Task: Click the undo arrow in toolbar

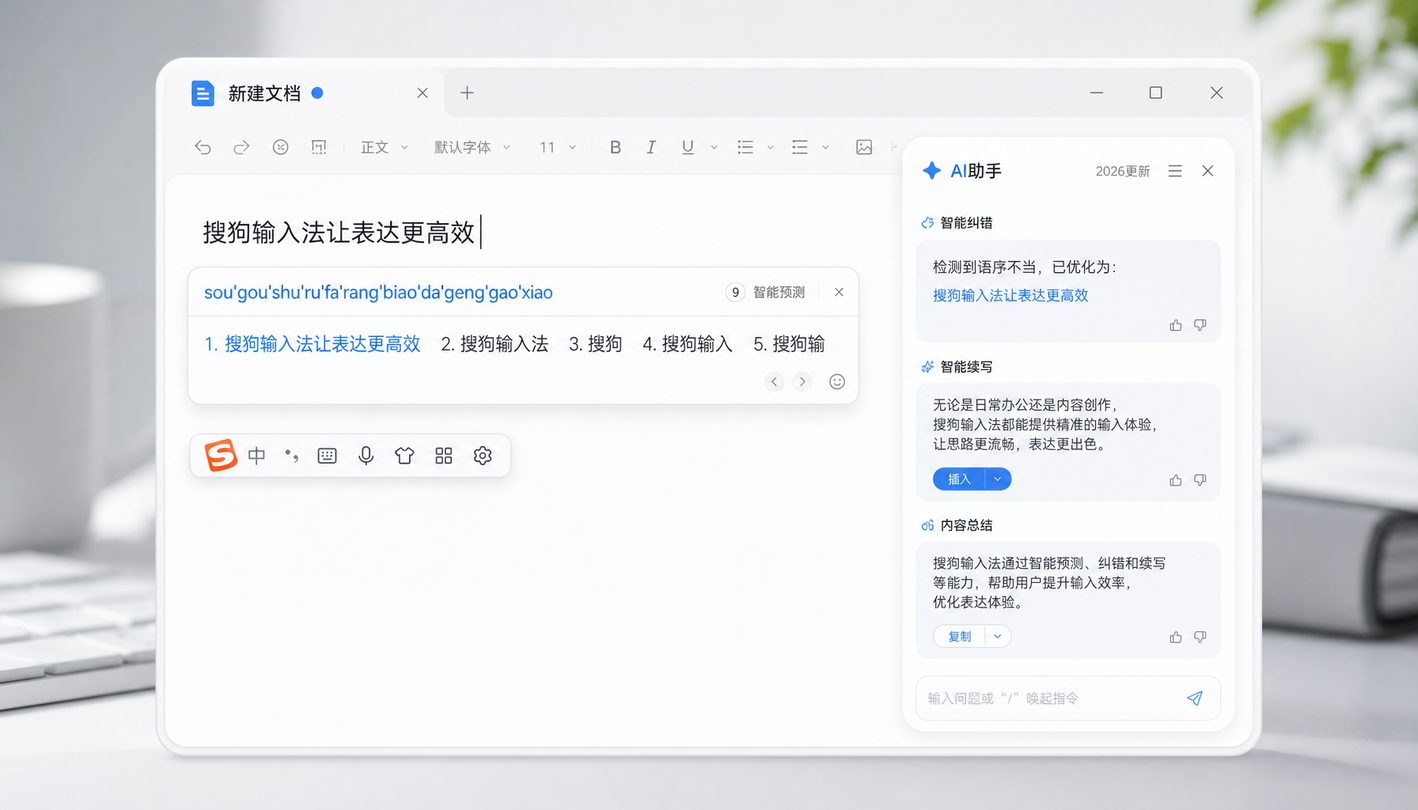Action: click(203, 147)
